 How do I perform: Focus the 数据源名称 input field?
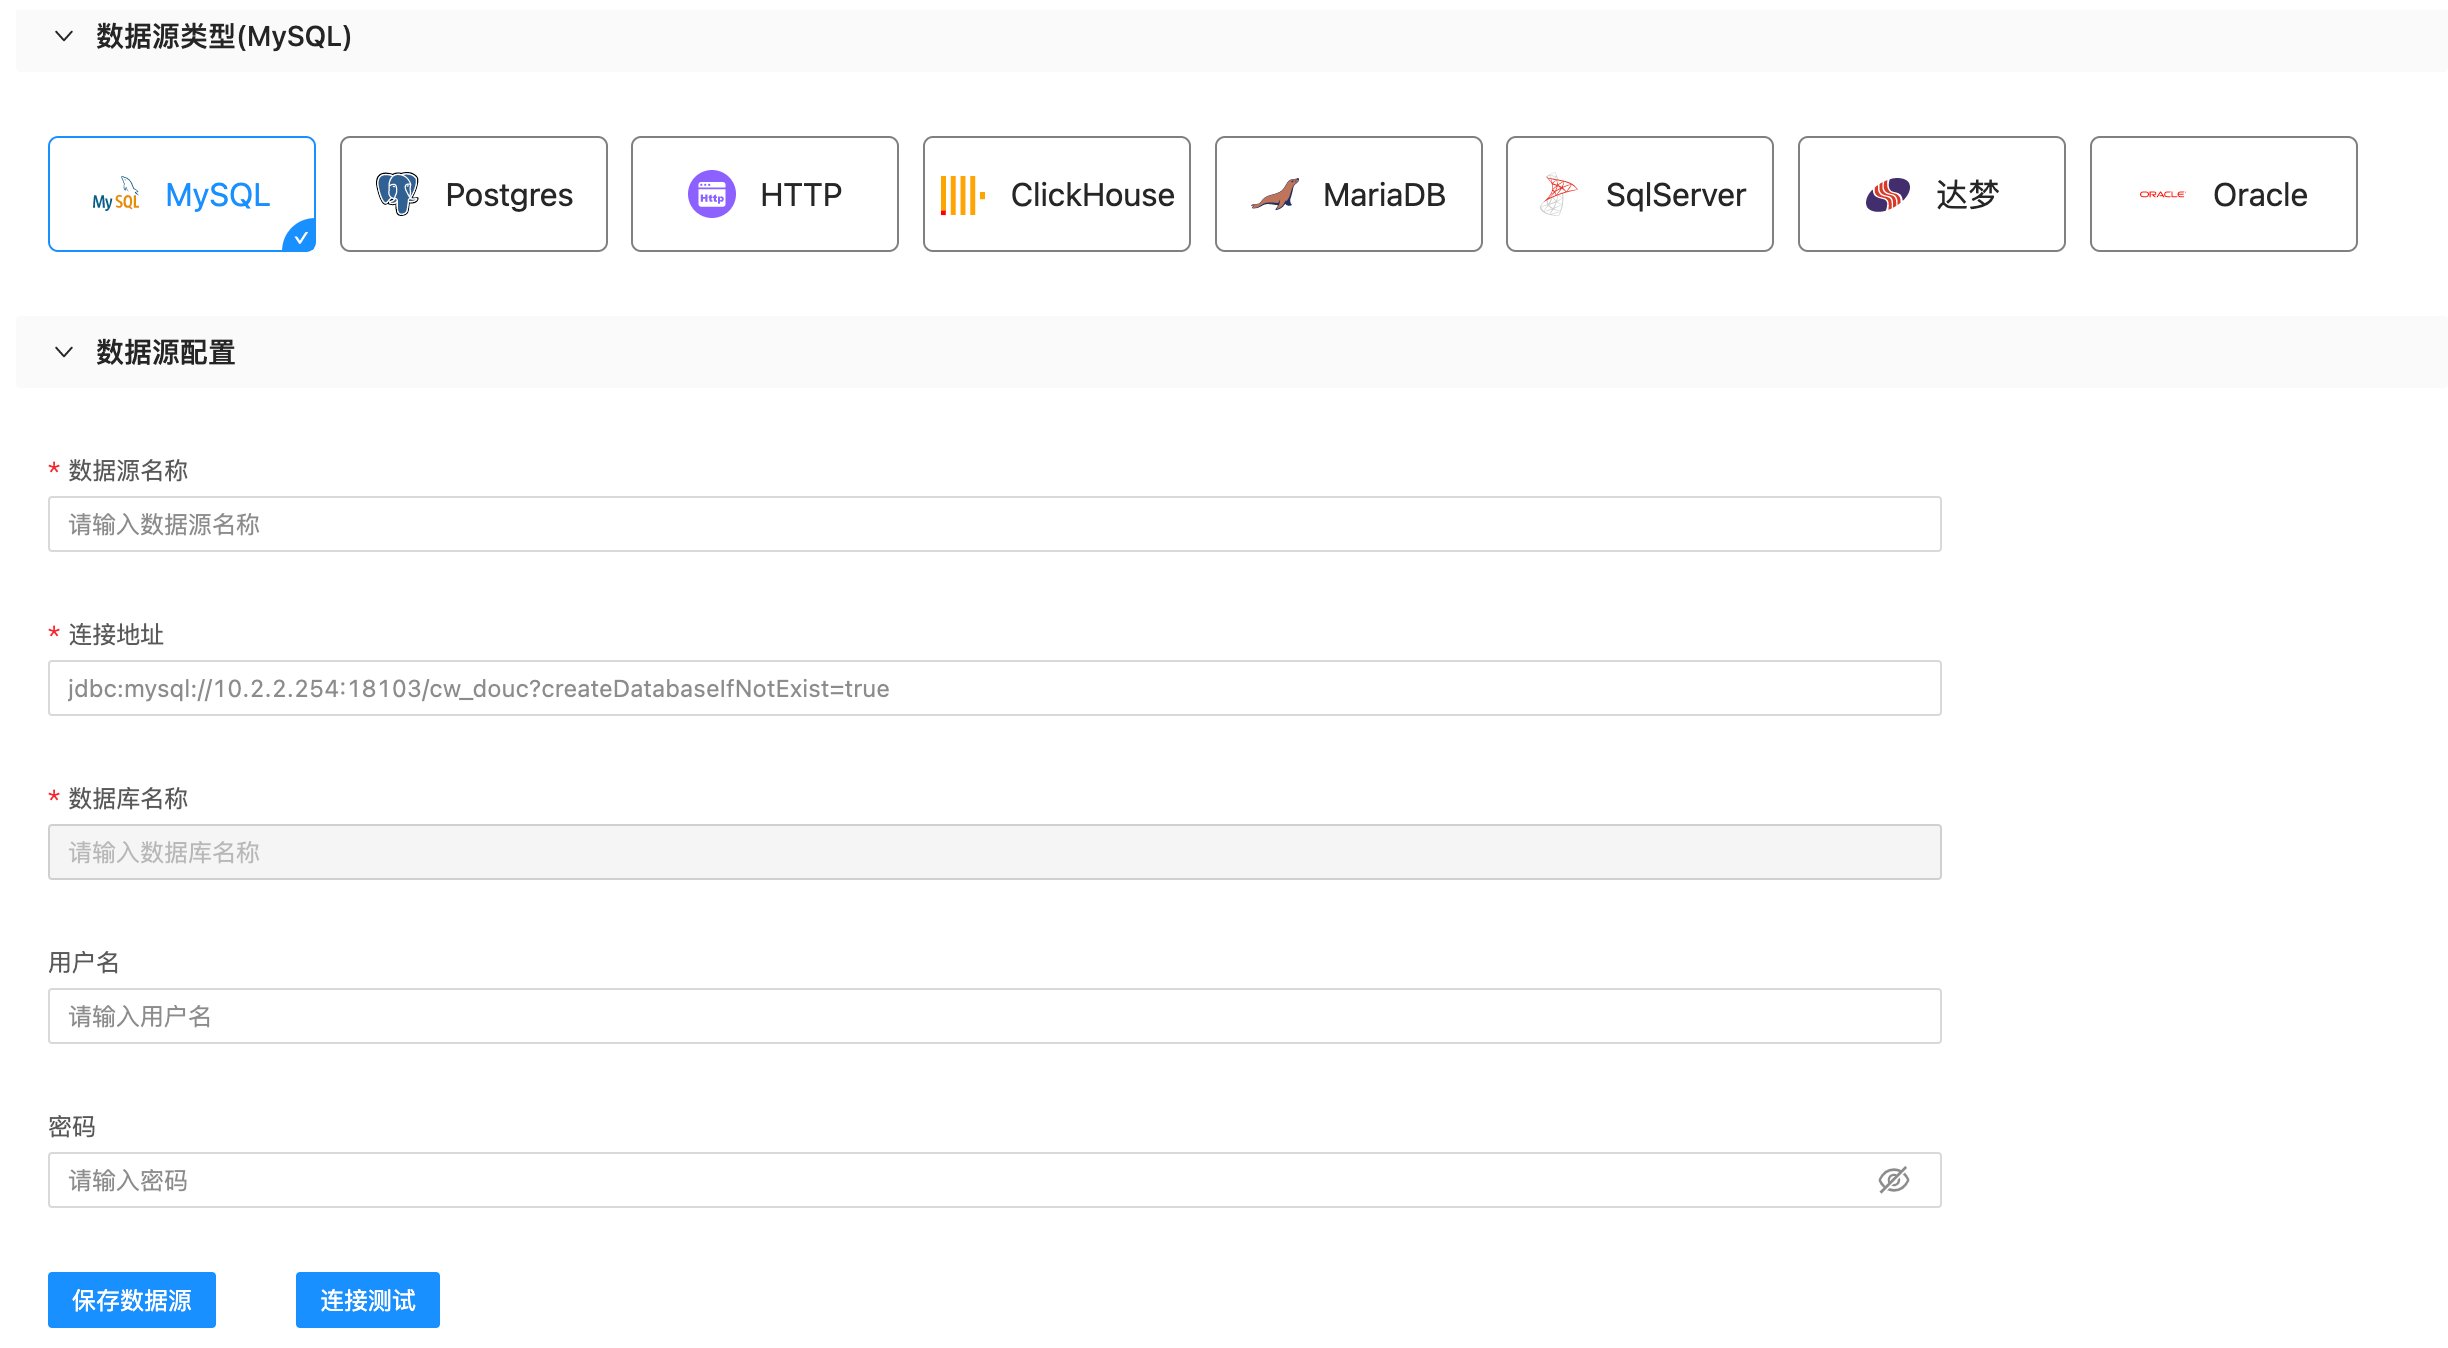click(994, 524)
